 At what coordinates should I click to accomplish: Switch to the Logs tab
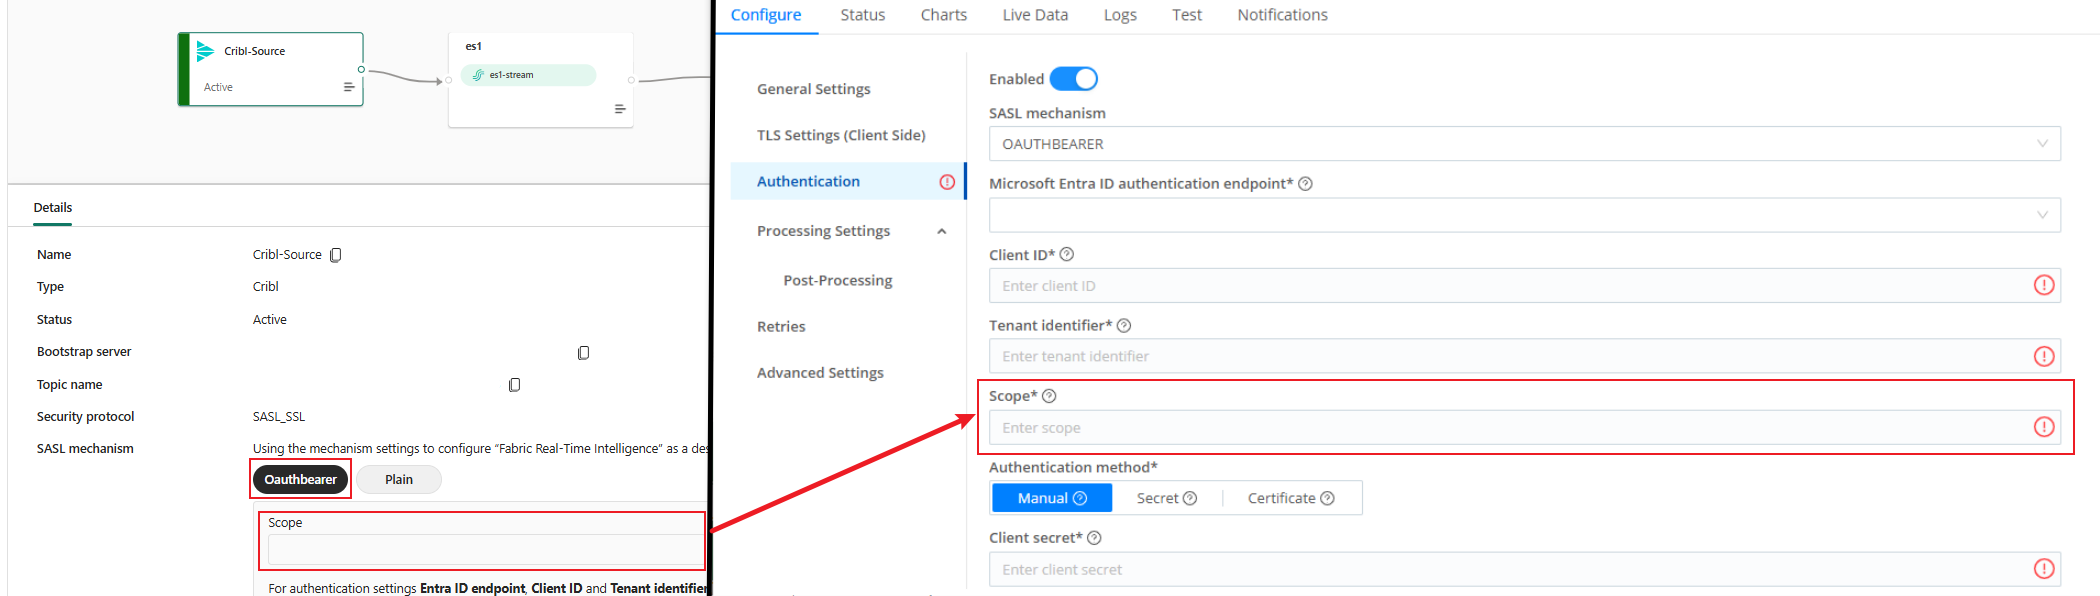[1120, 15]
